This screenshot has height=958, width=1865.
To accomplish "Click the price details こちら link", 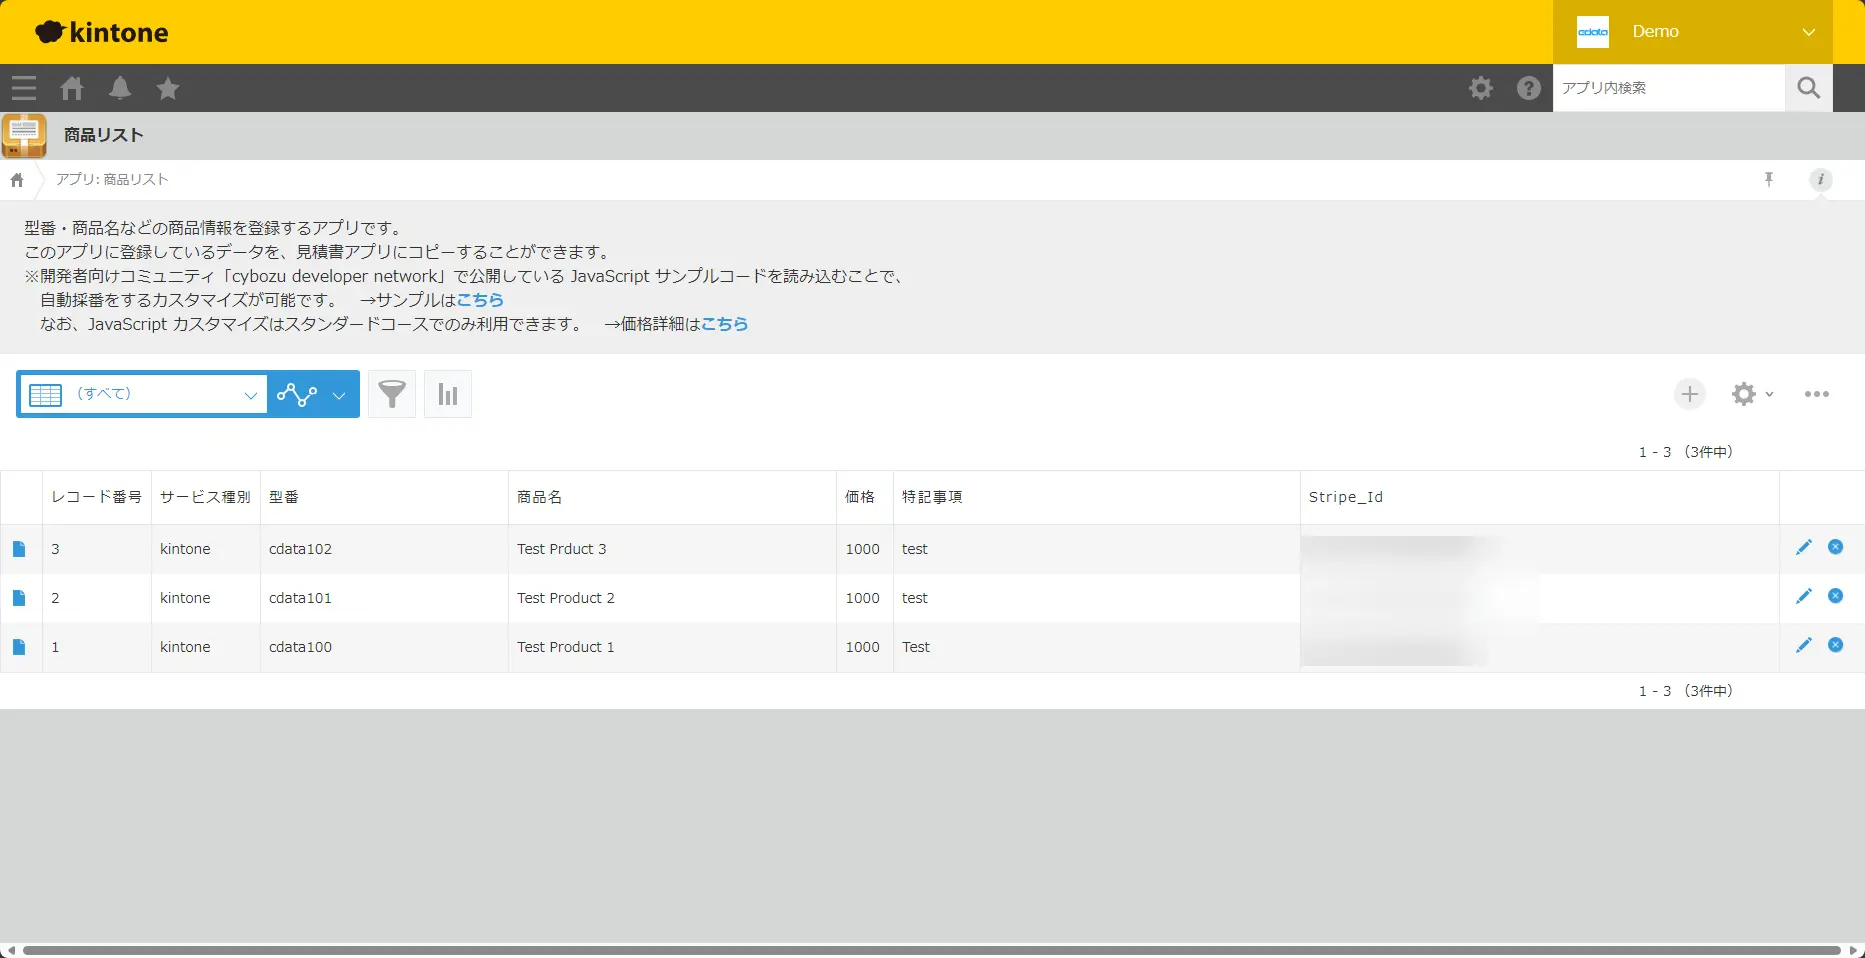I will tap(724, 324).
